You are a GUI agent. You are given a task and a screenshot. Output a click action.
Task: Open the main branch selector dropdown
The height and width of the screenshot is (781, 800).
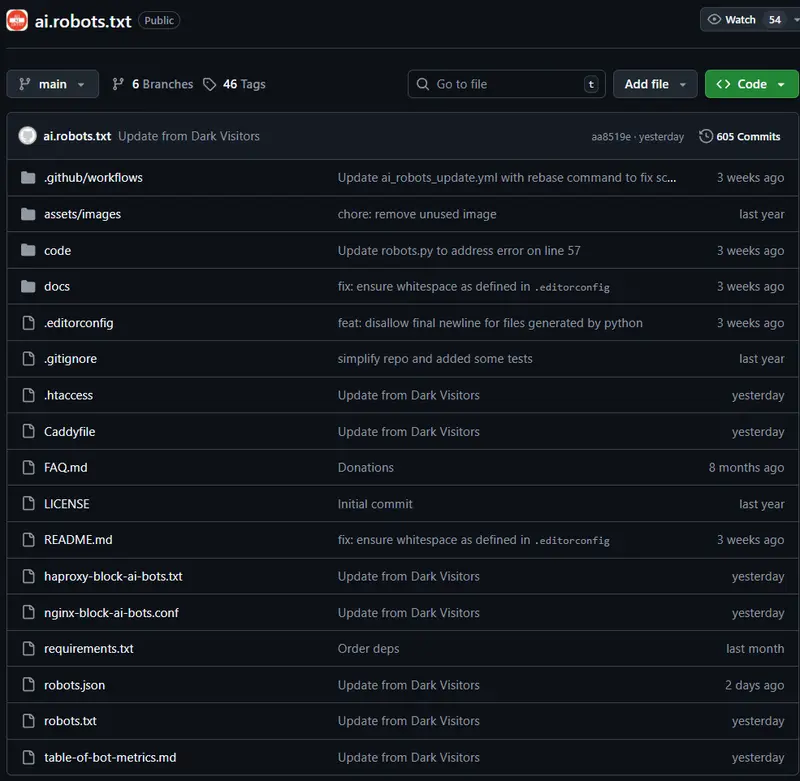[x=52, y=84]
